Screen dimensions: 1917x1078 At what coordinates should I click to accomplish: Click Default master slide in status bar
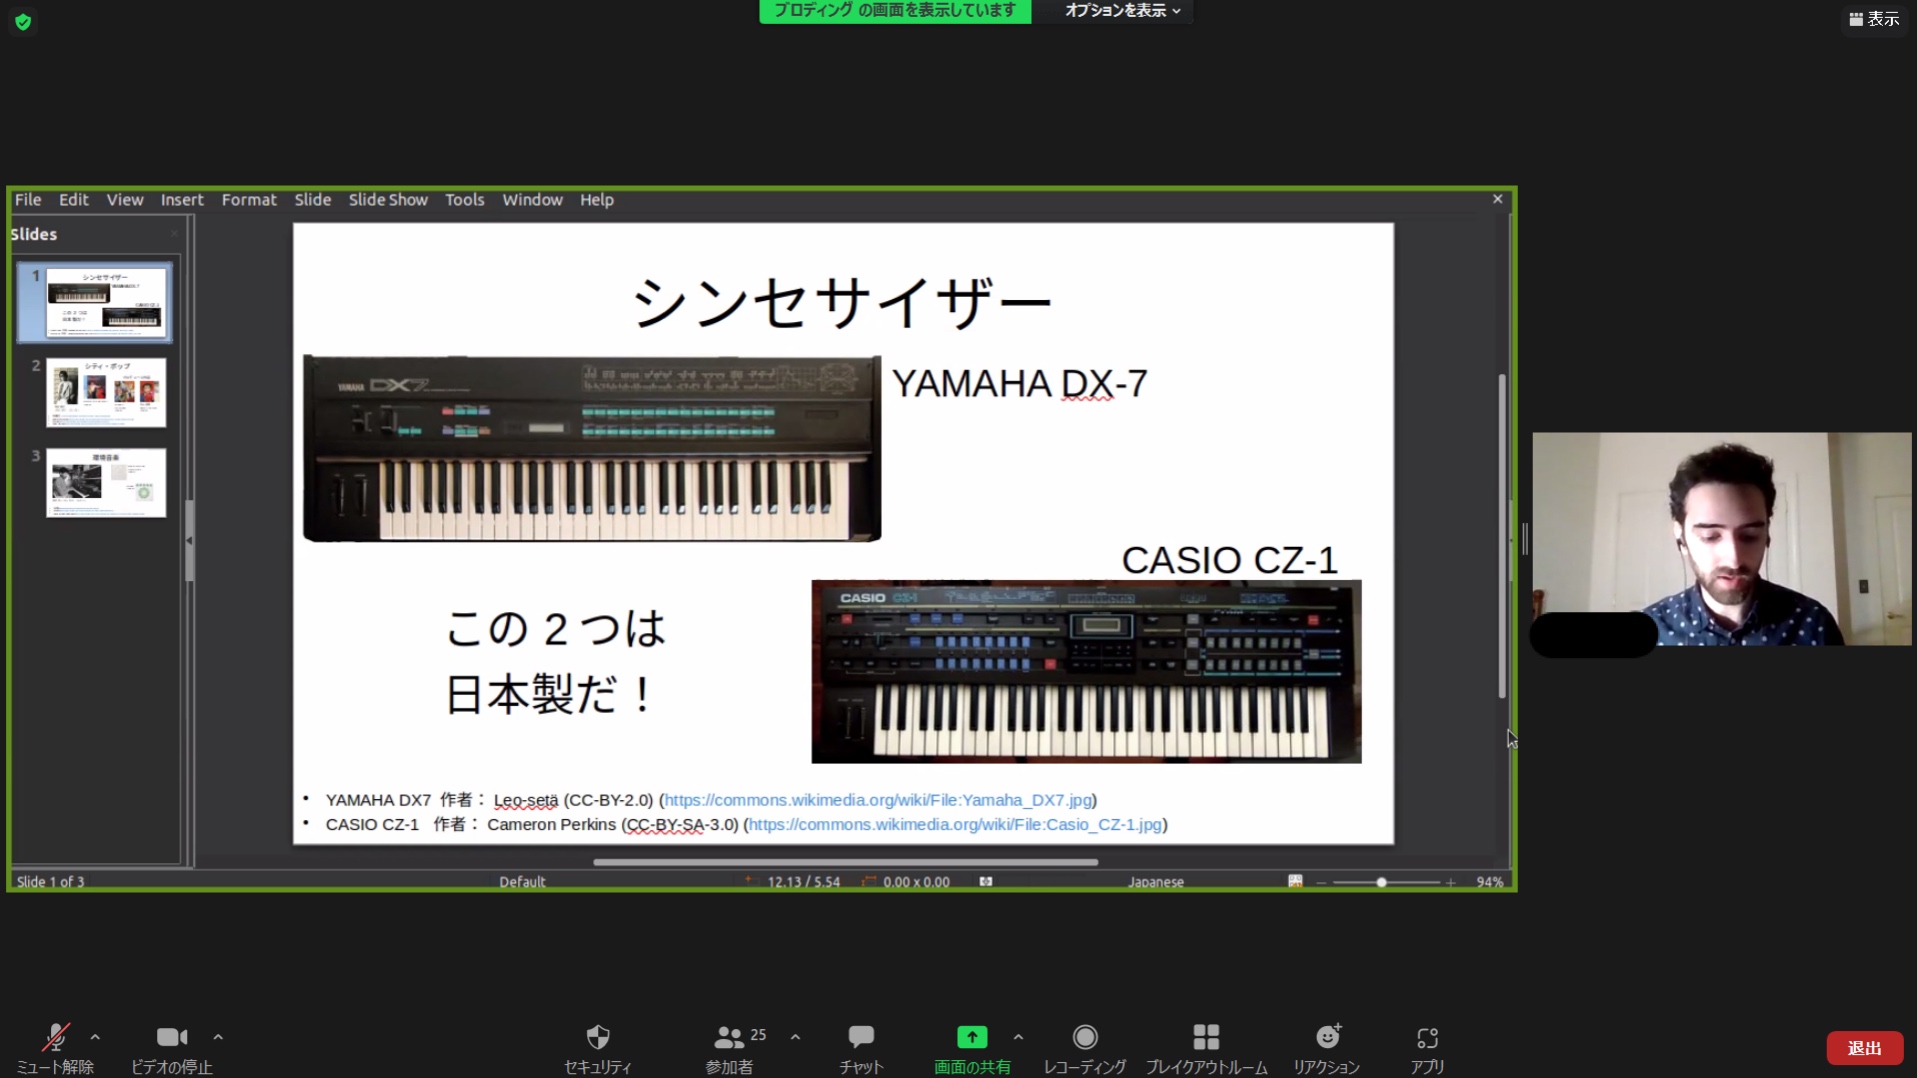point(522,882)
